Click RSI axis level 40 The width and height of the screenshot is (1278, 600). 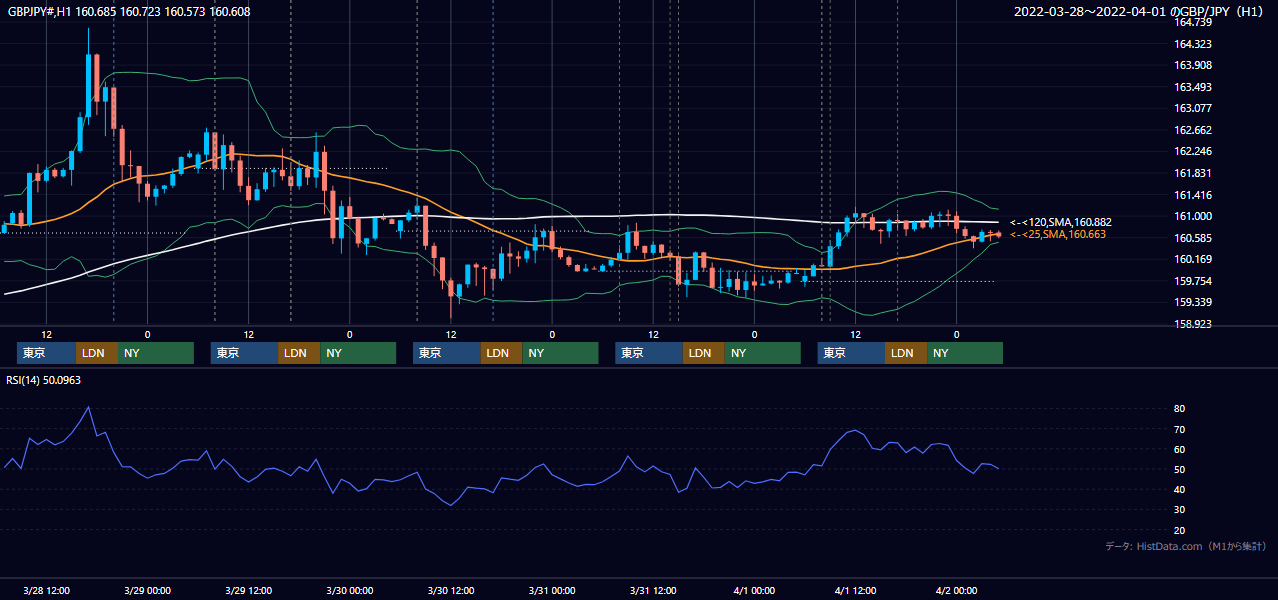(x=1180, y=490)
